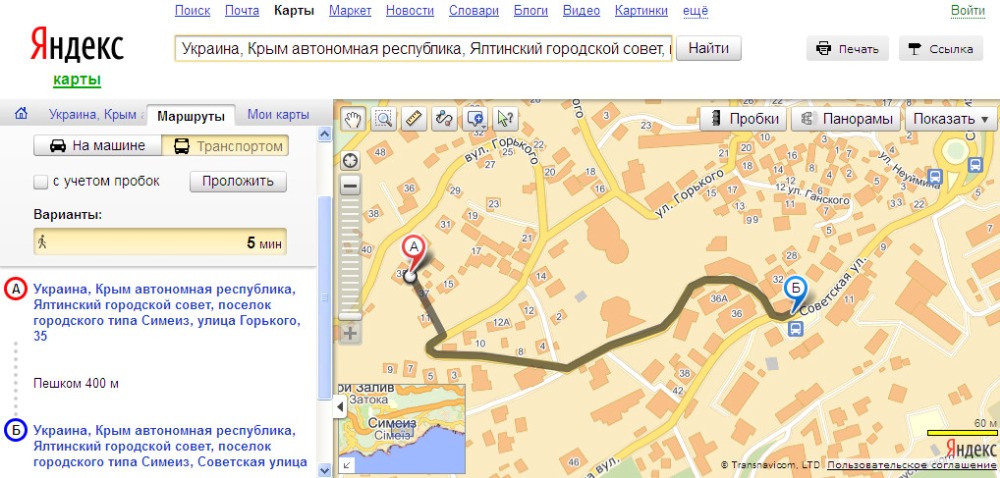Click the bus stop icon at top right
The height and width of the screenshot is (478, 1000).
tap(974, 164)
